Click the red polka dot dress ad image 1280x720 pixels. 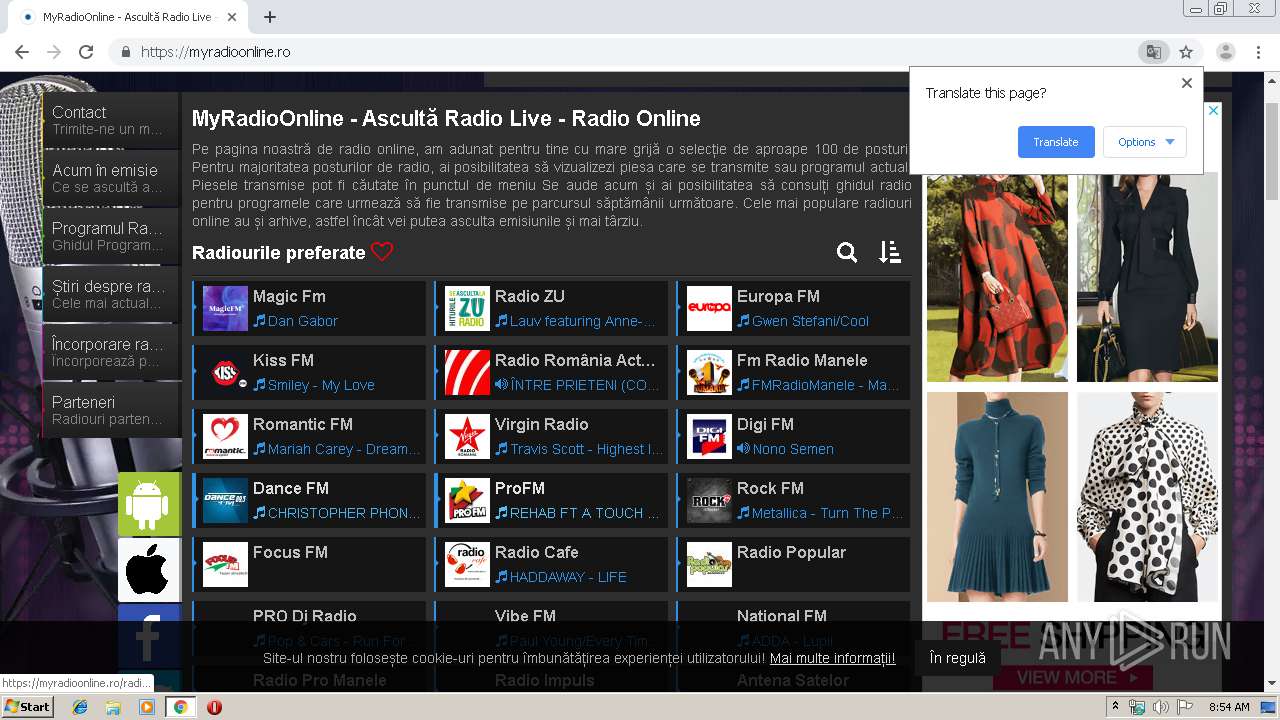tap(997, 277)
